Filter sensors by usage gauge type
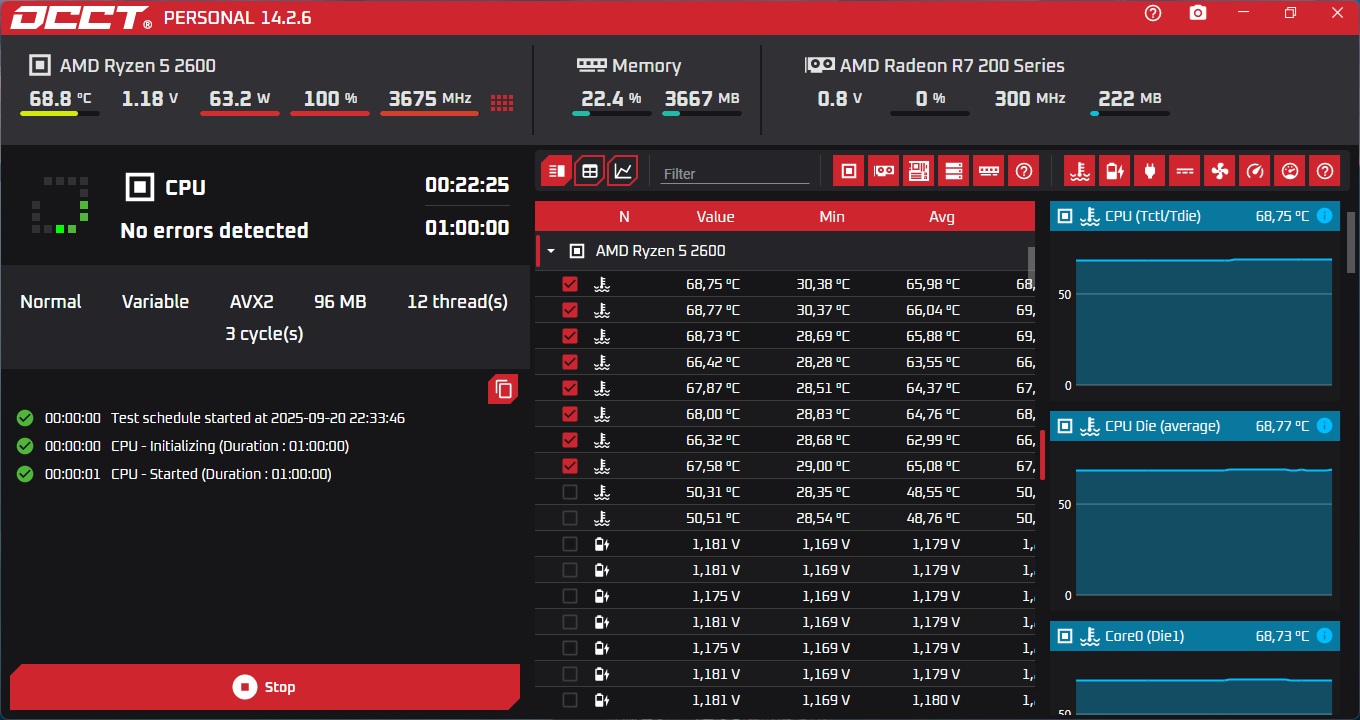Image resolution: width=1360 pixels, height=720 pixels. pos(1290,171)
